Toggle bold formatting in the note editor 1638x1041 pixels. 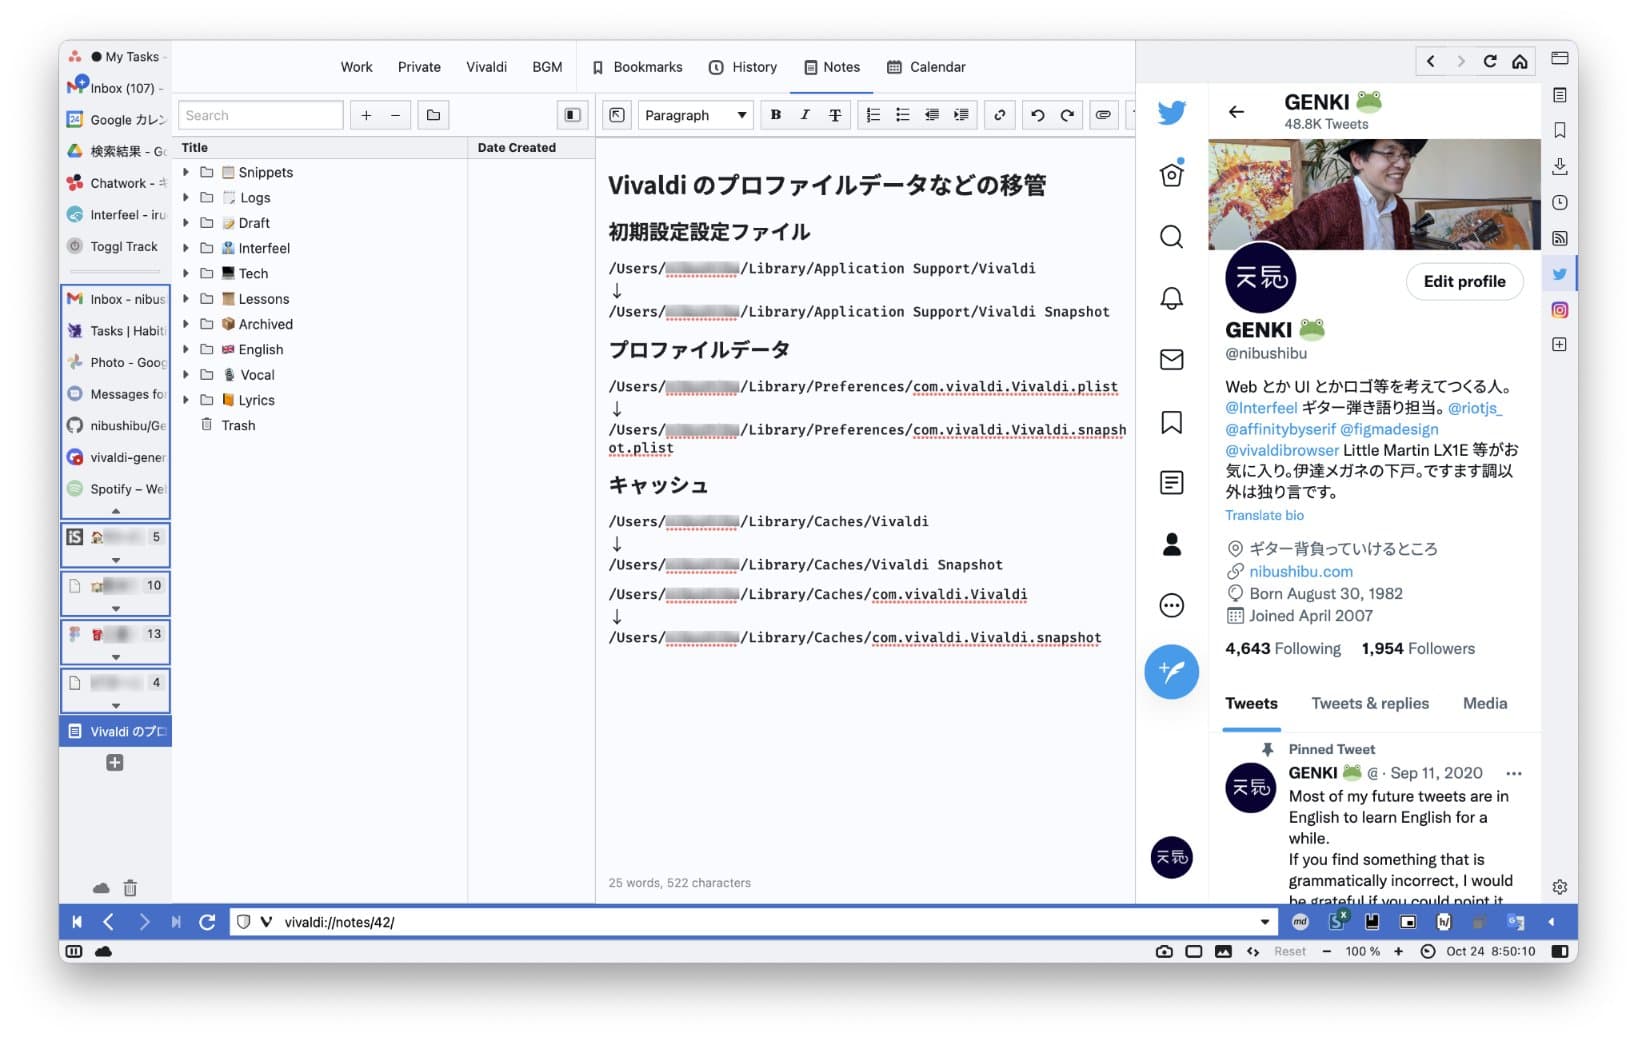[775, 115]
